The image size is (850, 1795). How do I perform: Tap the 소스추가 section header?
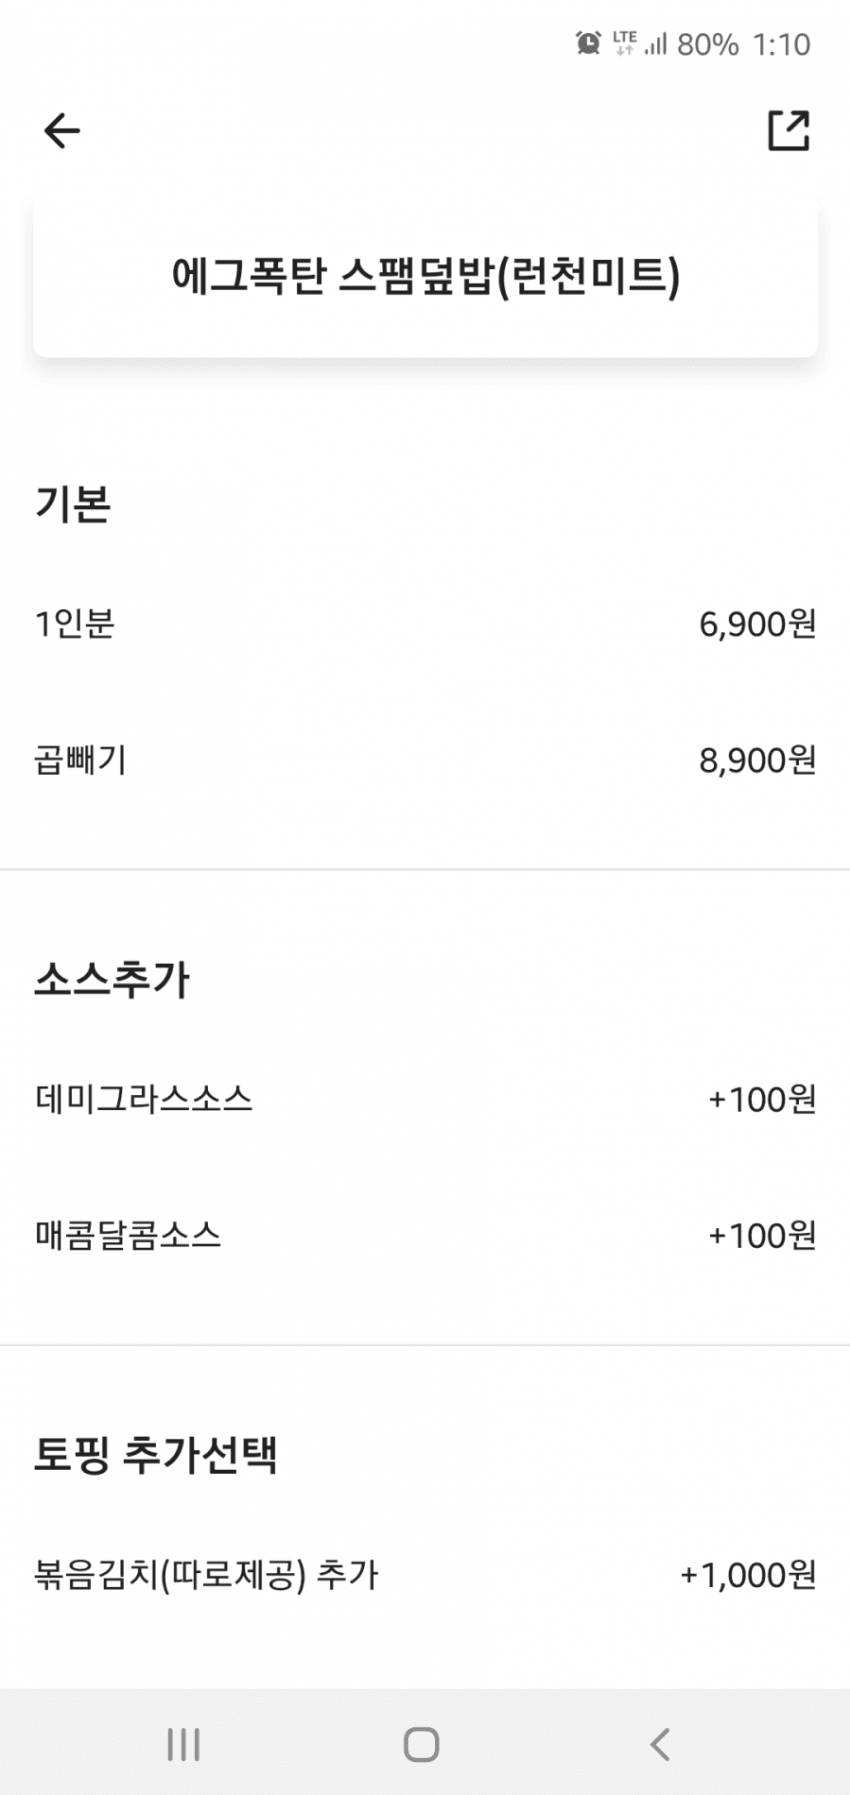(x=112, y=979)
